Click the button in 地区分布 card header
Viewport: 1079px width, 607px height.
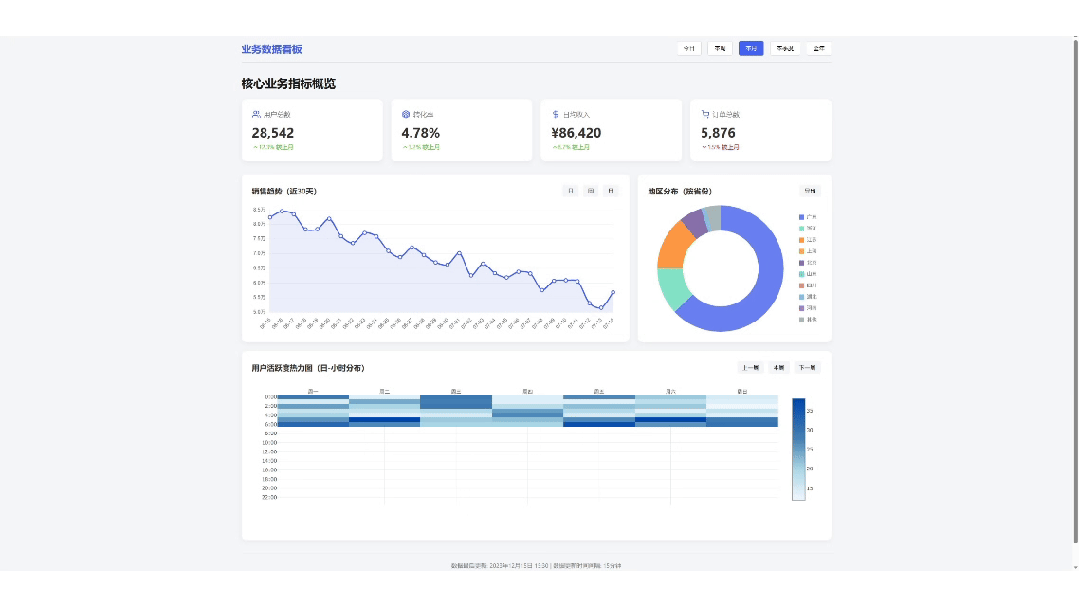pyautogui.click(x=809, y=190)
